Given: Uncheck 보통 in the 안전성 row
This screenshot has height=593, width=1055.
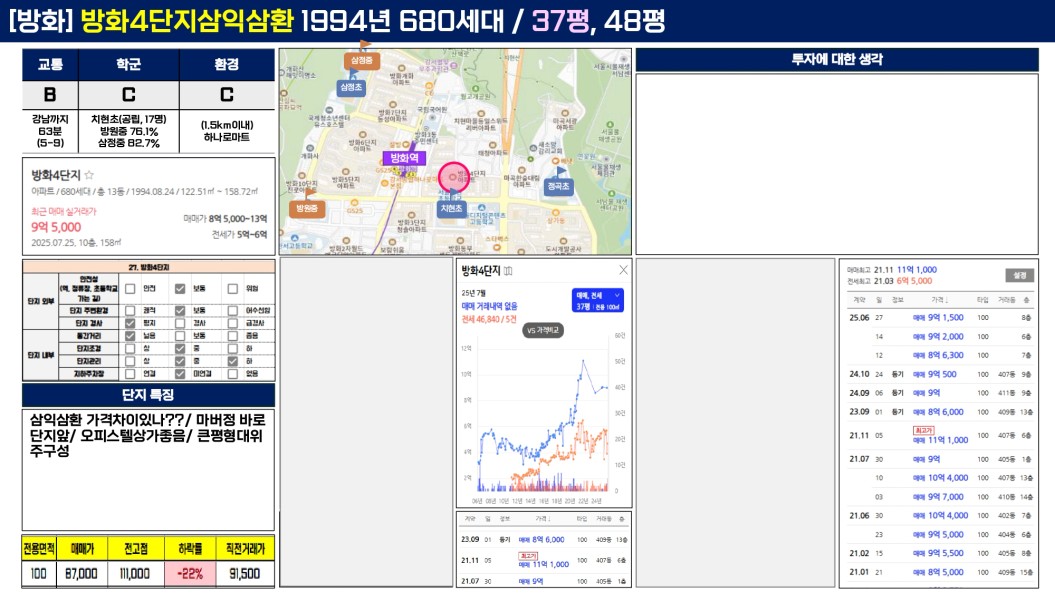Looking at the screenshot, I should [x=180, y=289].
